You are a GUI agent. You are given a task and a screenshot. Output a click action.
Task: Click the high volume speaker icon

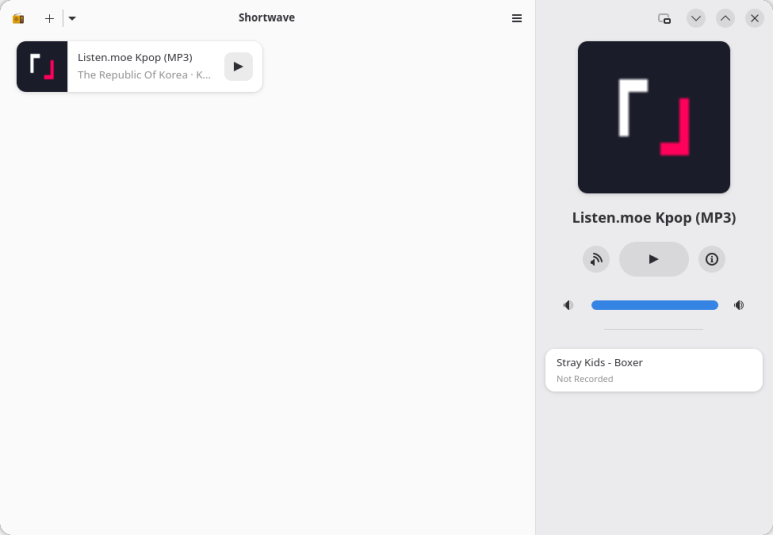point(738,305)
